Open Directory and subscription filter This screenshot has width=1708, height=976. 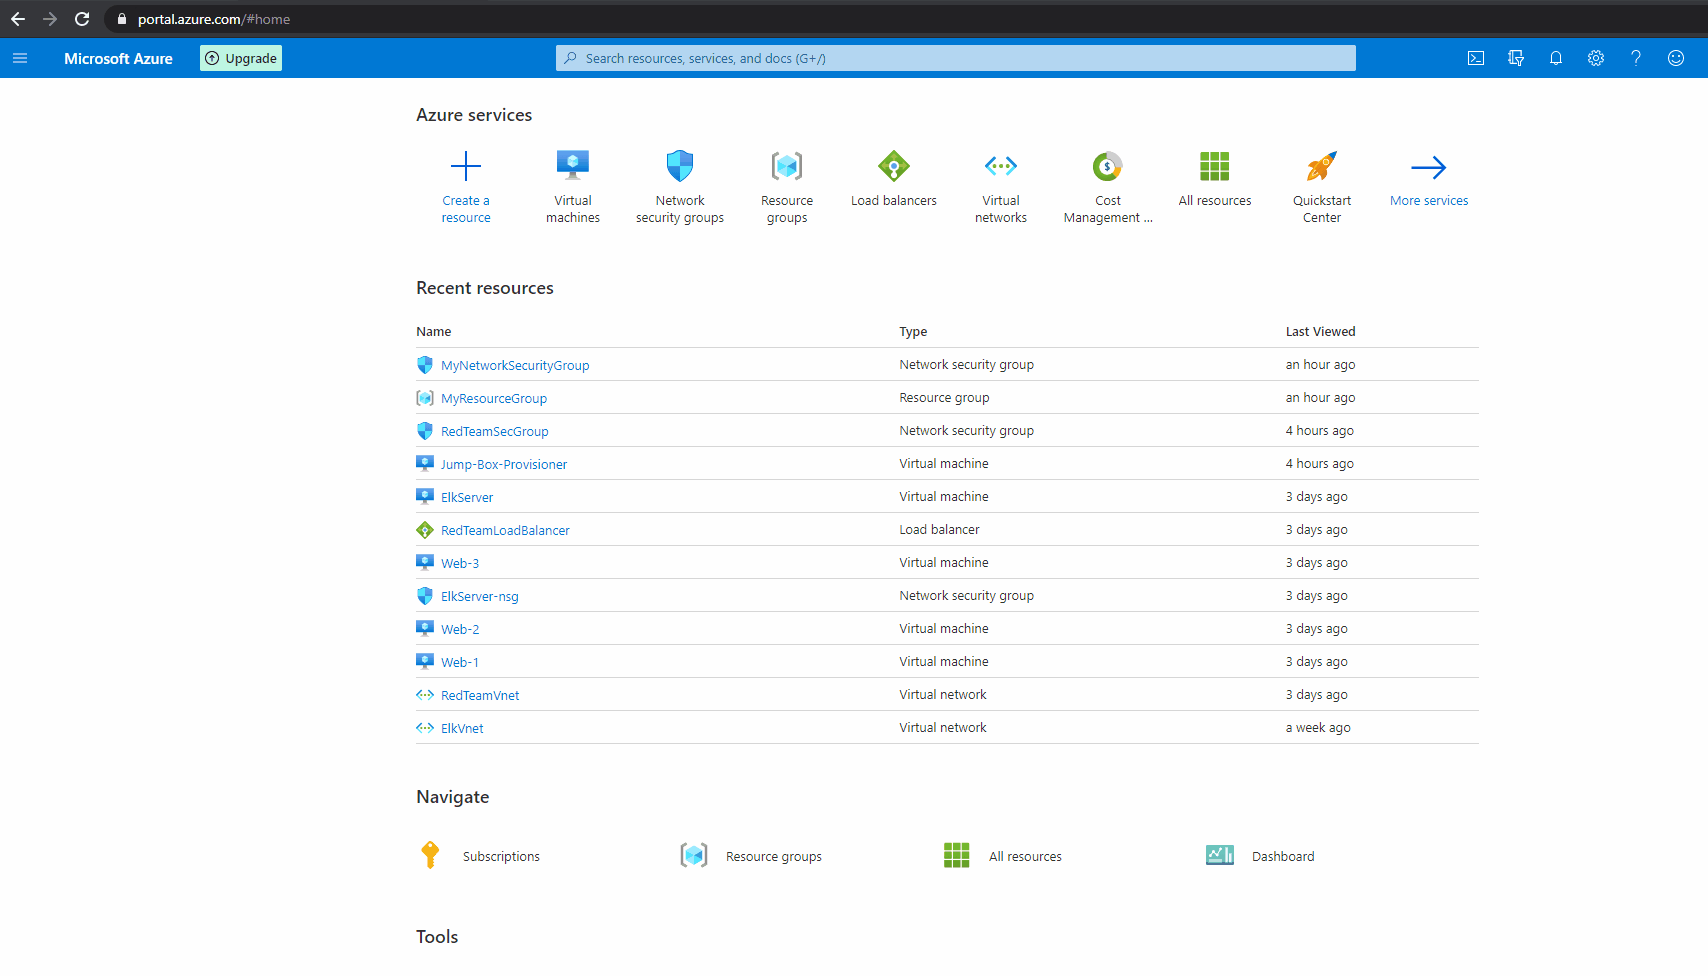point(1516,58)
